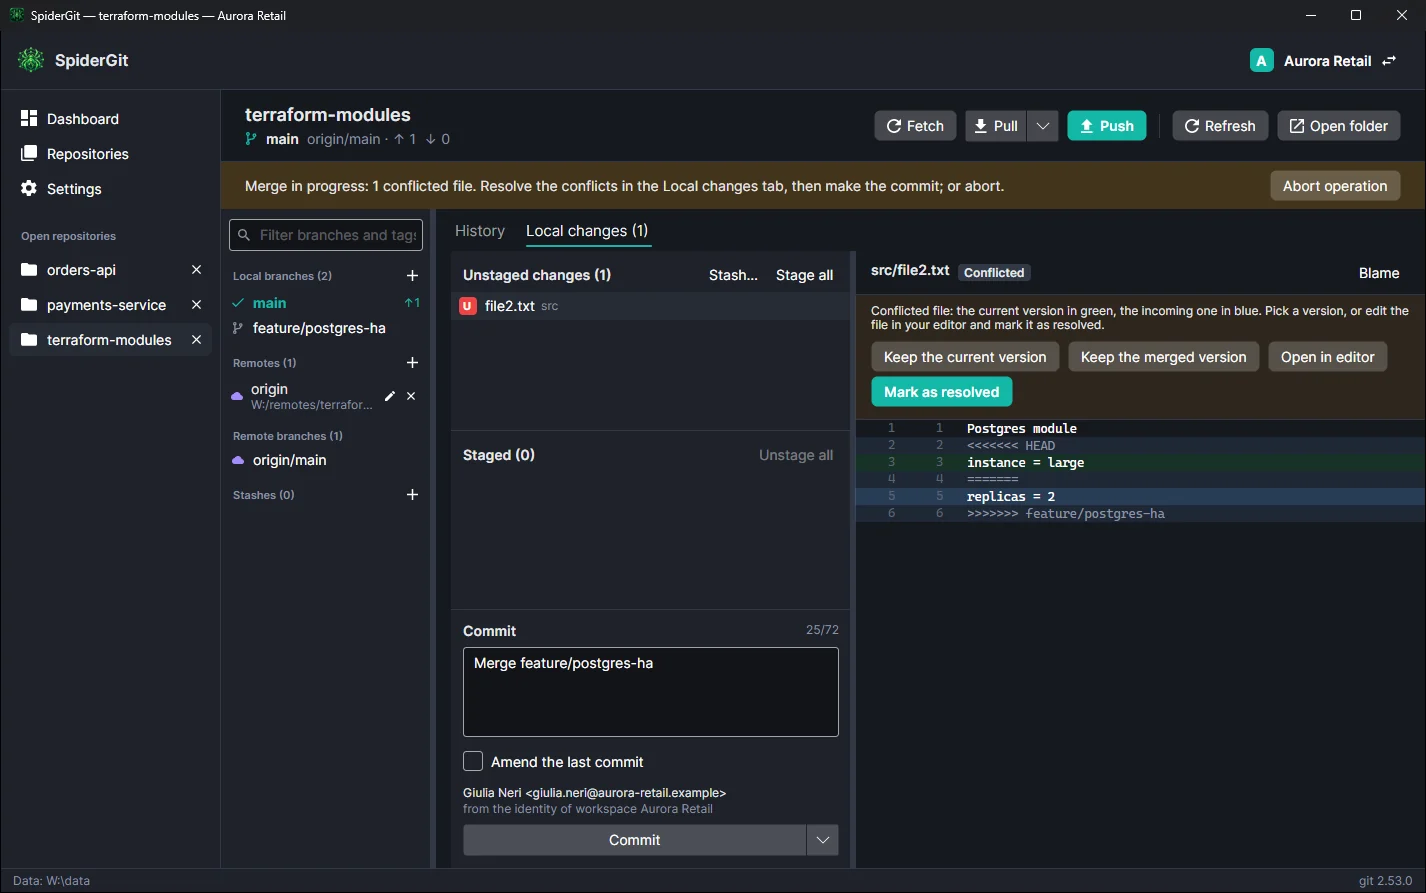The image size is (1426, 893).
Task: Remove the origin remote
Action: 411,396
